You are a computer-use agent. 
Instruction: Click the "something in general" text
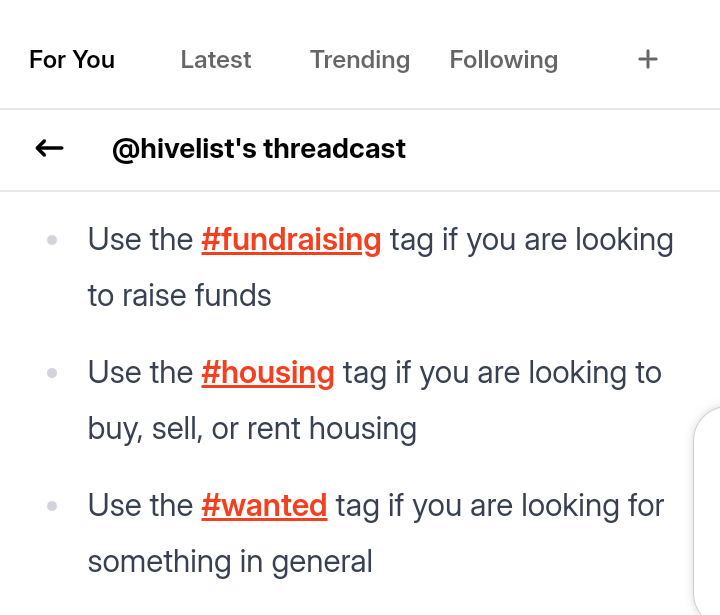pyautogui.click(x=230, y=562)
